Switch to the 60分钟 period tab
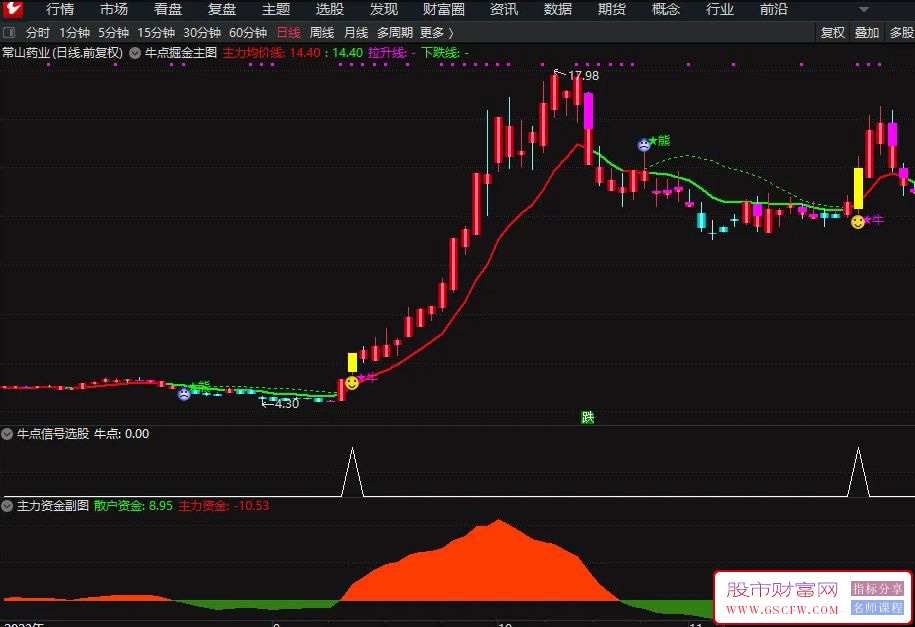 click(x=248, y=33)
